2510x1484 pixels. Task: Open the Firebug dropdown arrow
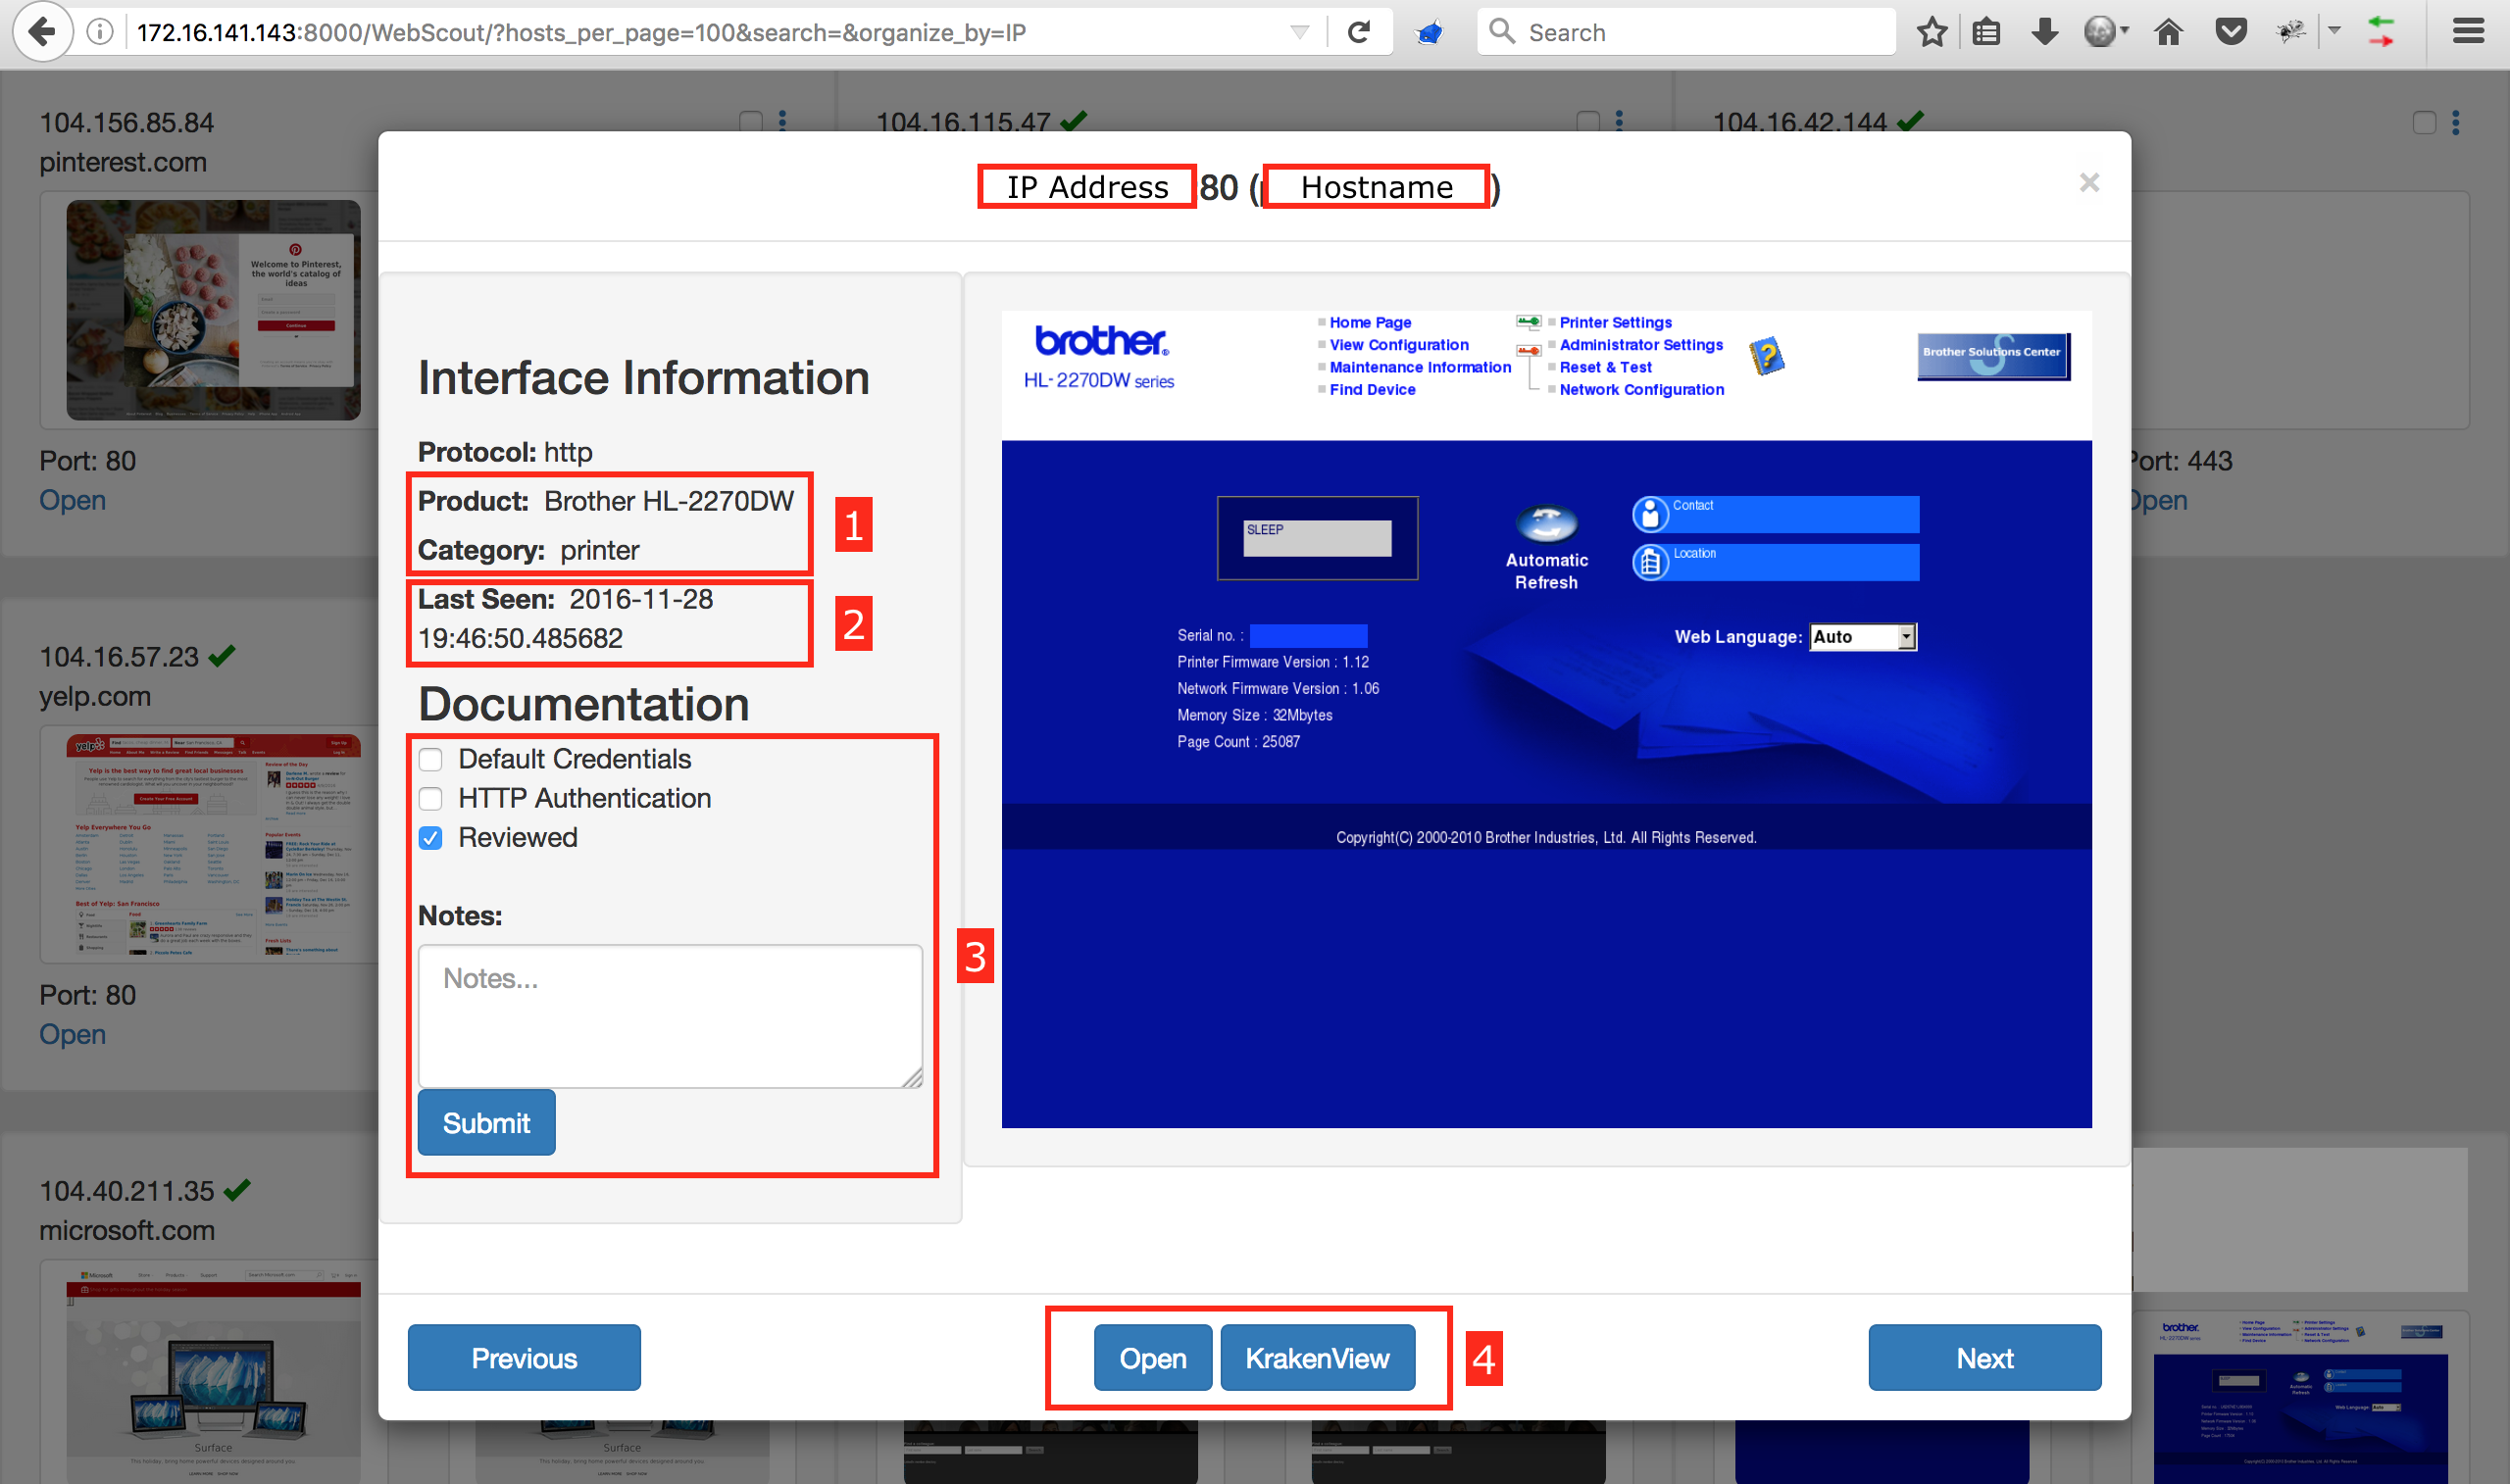[x=2334, y=32]
